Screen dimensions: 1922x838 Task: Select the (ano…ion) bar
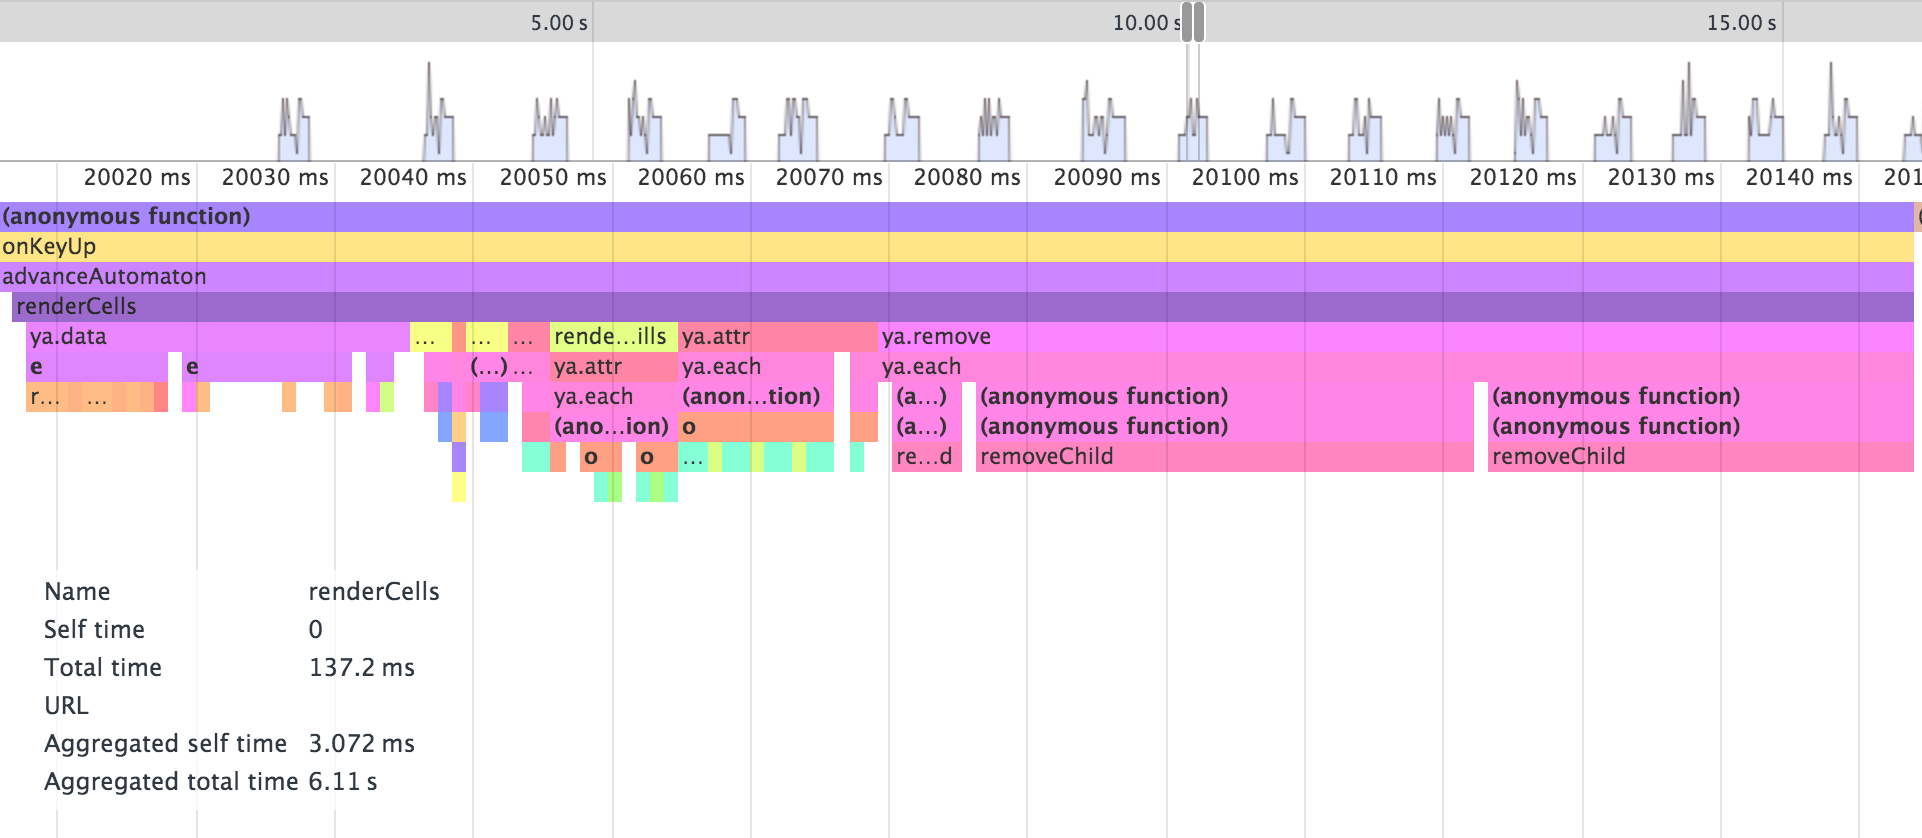tap(613, 427)
